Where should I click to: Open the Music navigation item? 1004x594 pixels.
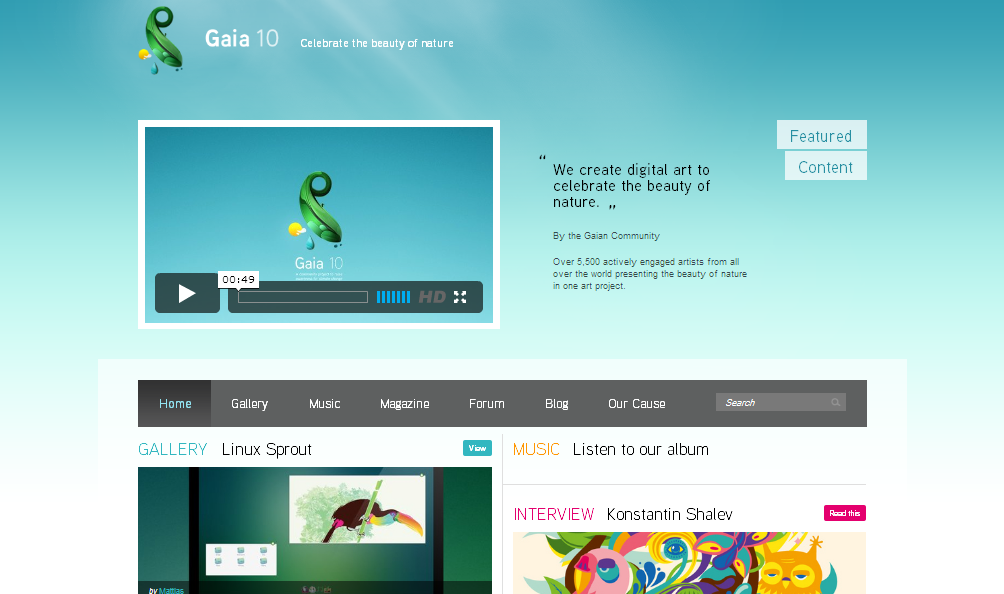(x=325, y=404)
